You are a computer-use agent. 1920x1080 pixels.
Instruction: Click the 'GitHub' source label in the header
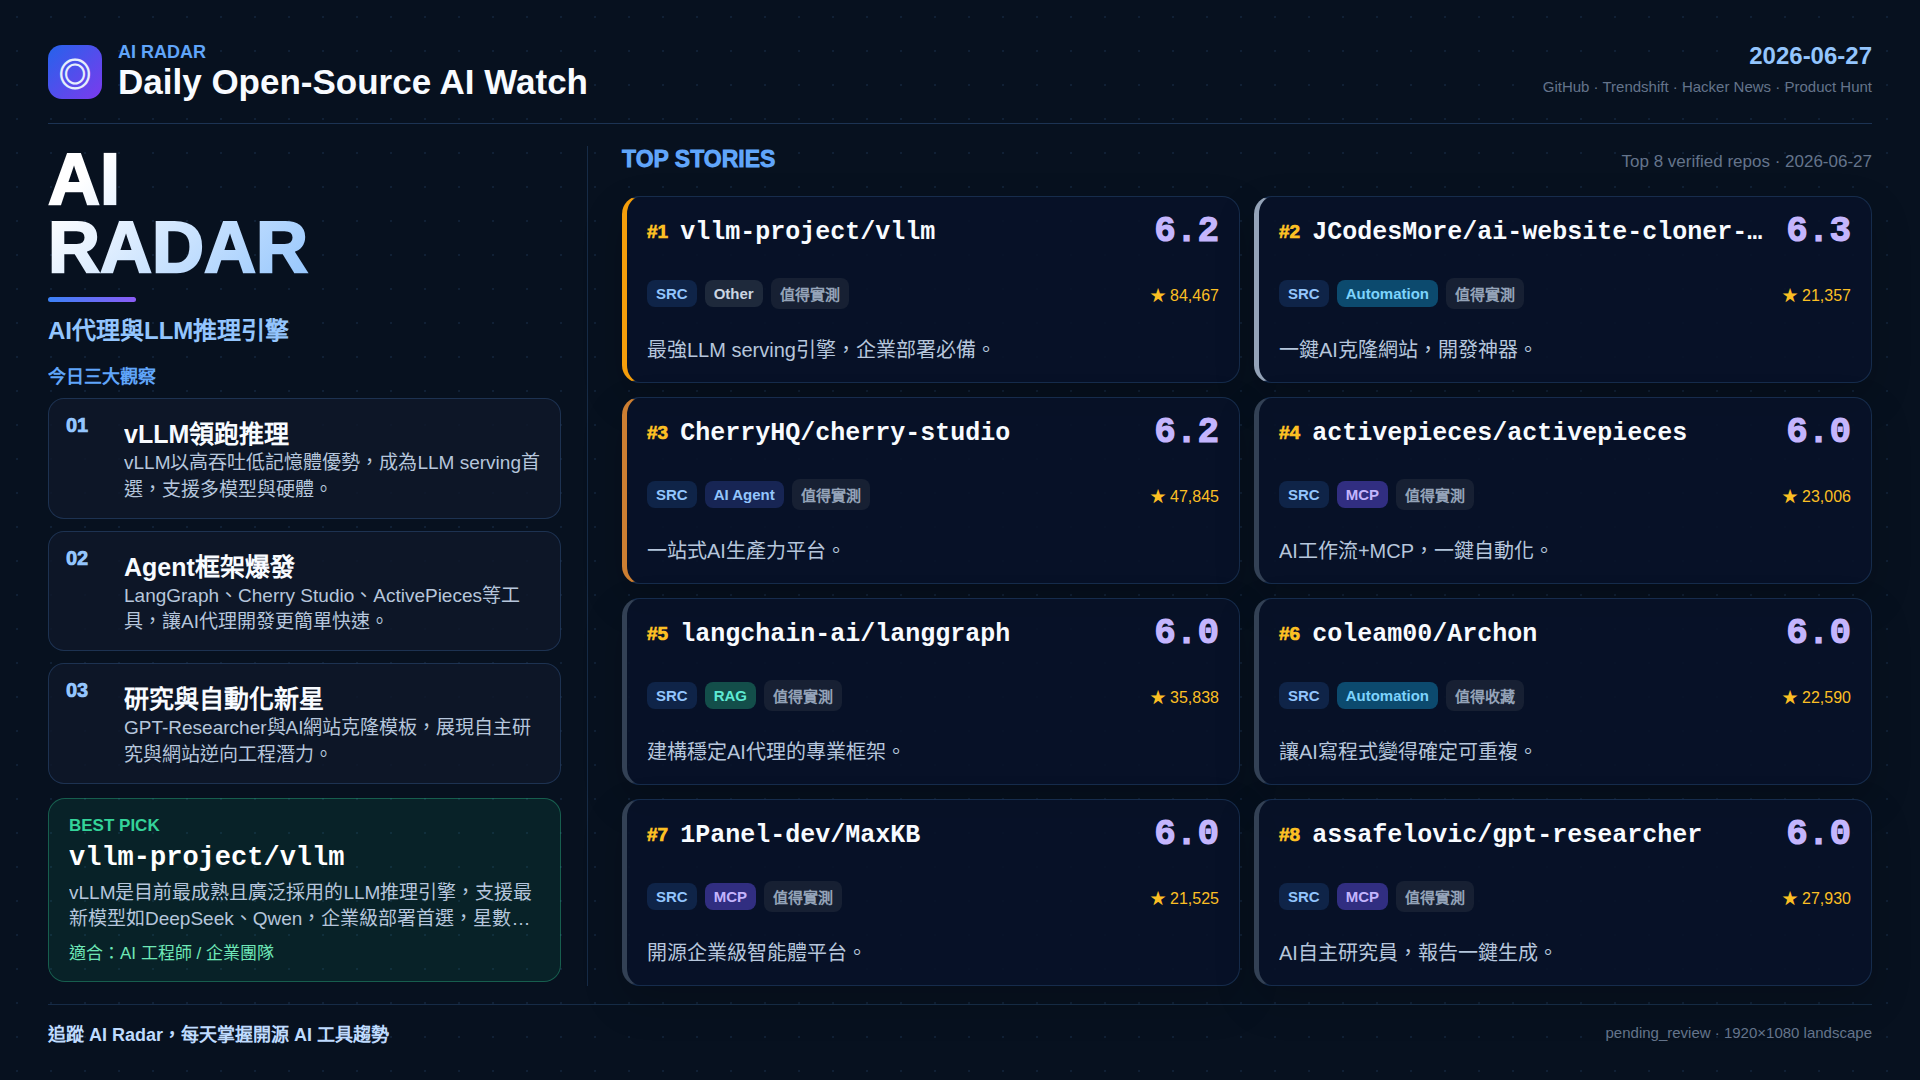(x=1566, y=87)
